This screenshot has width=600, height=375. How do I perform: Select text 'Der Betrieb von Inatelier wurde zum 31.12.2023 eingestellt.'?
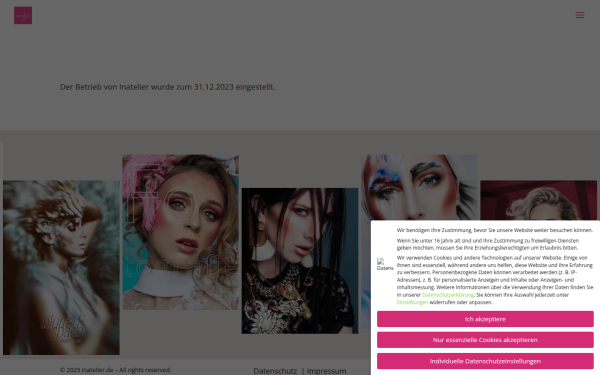point(167,87)
